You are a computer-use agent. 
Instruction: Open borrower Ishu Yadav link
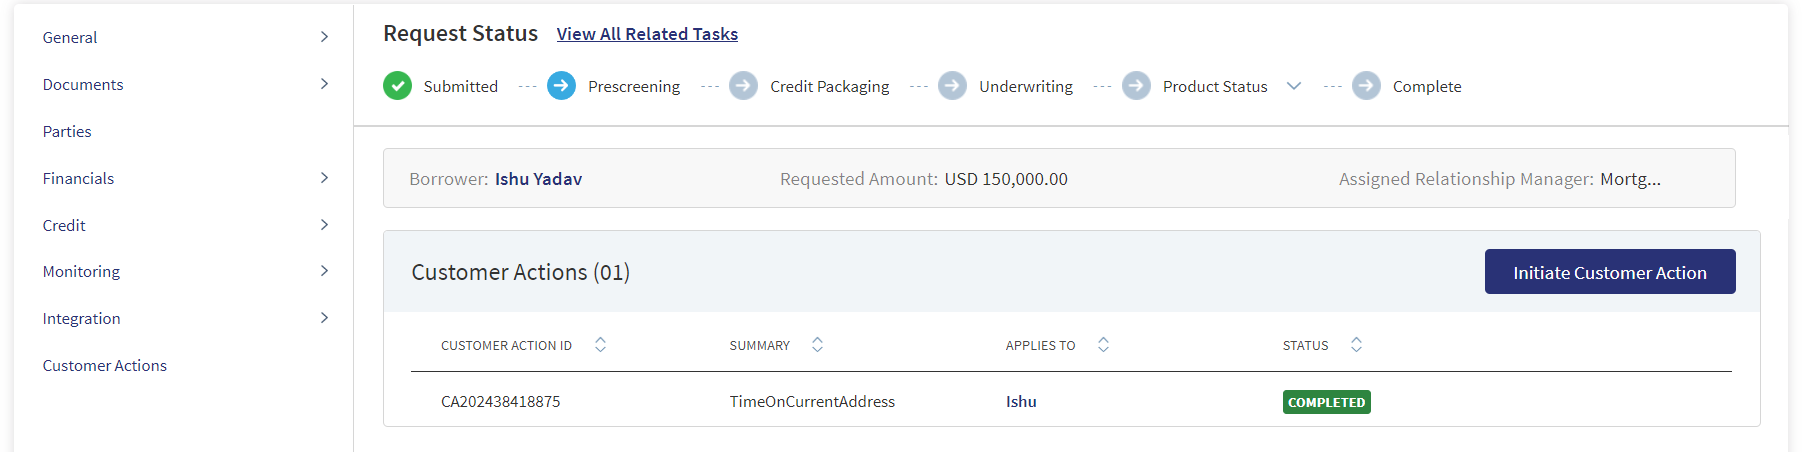coord(538,179)
